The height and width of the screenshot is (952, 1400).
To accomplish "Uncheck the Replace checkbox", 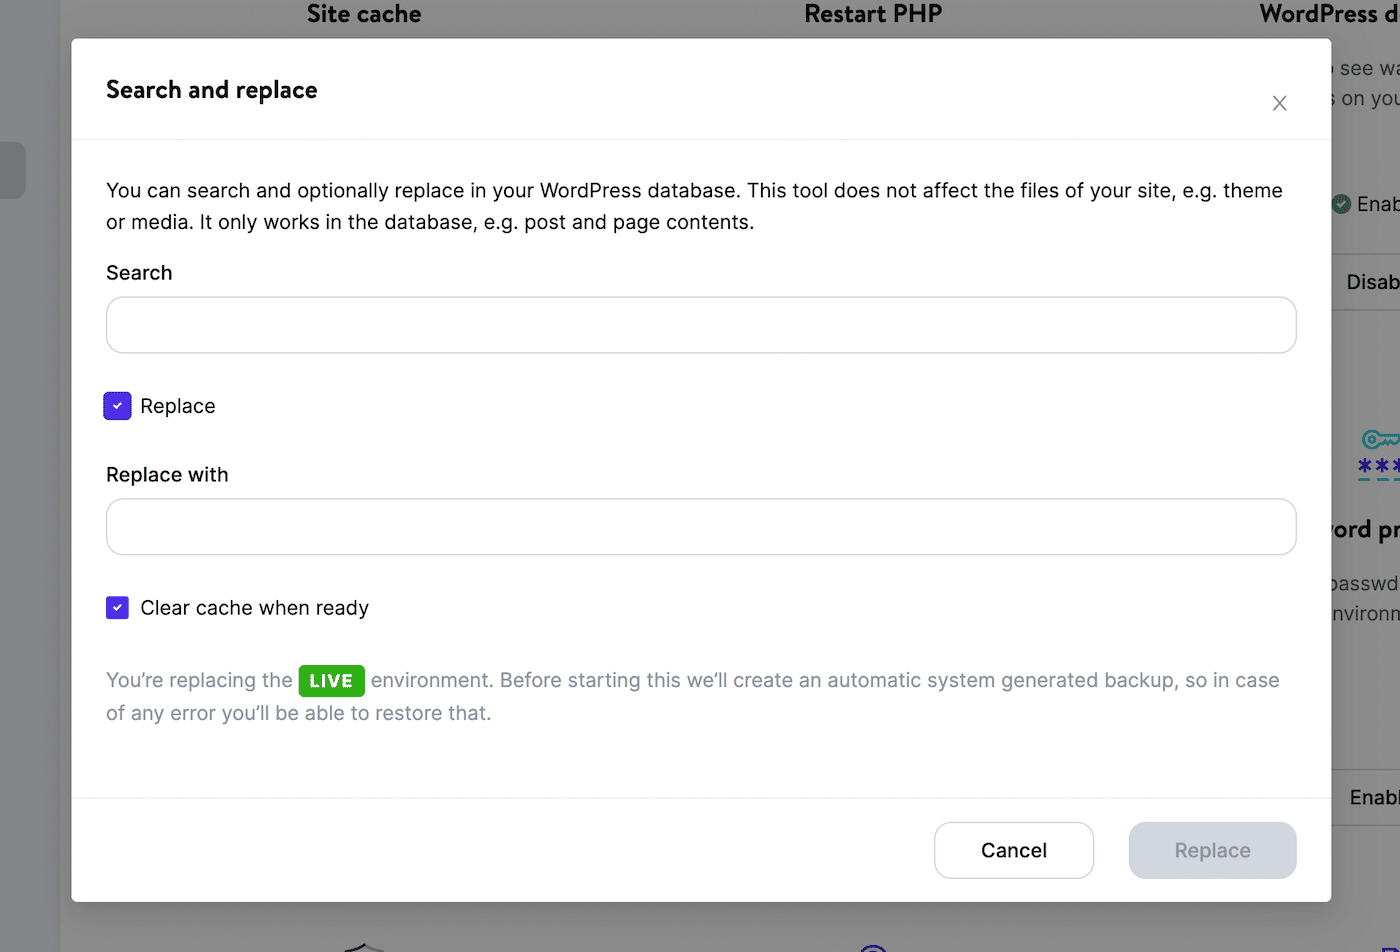I will [117, 406].
